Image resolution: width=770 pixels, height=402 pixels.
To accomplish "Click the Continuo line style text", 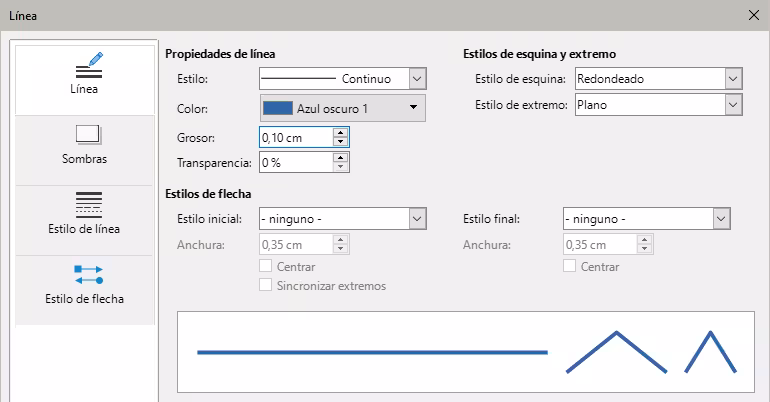I will 366,79.
